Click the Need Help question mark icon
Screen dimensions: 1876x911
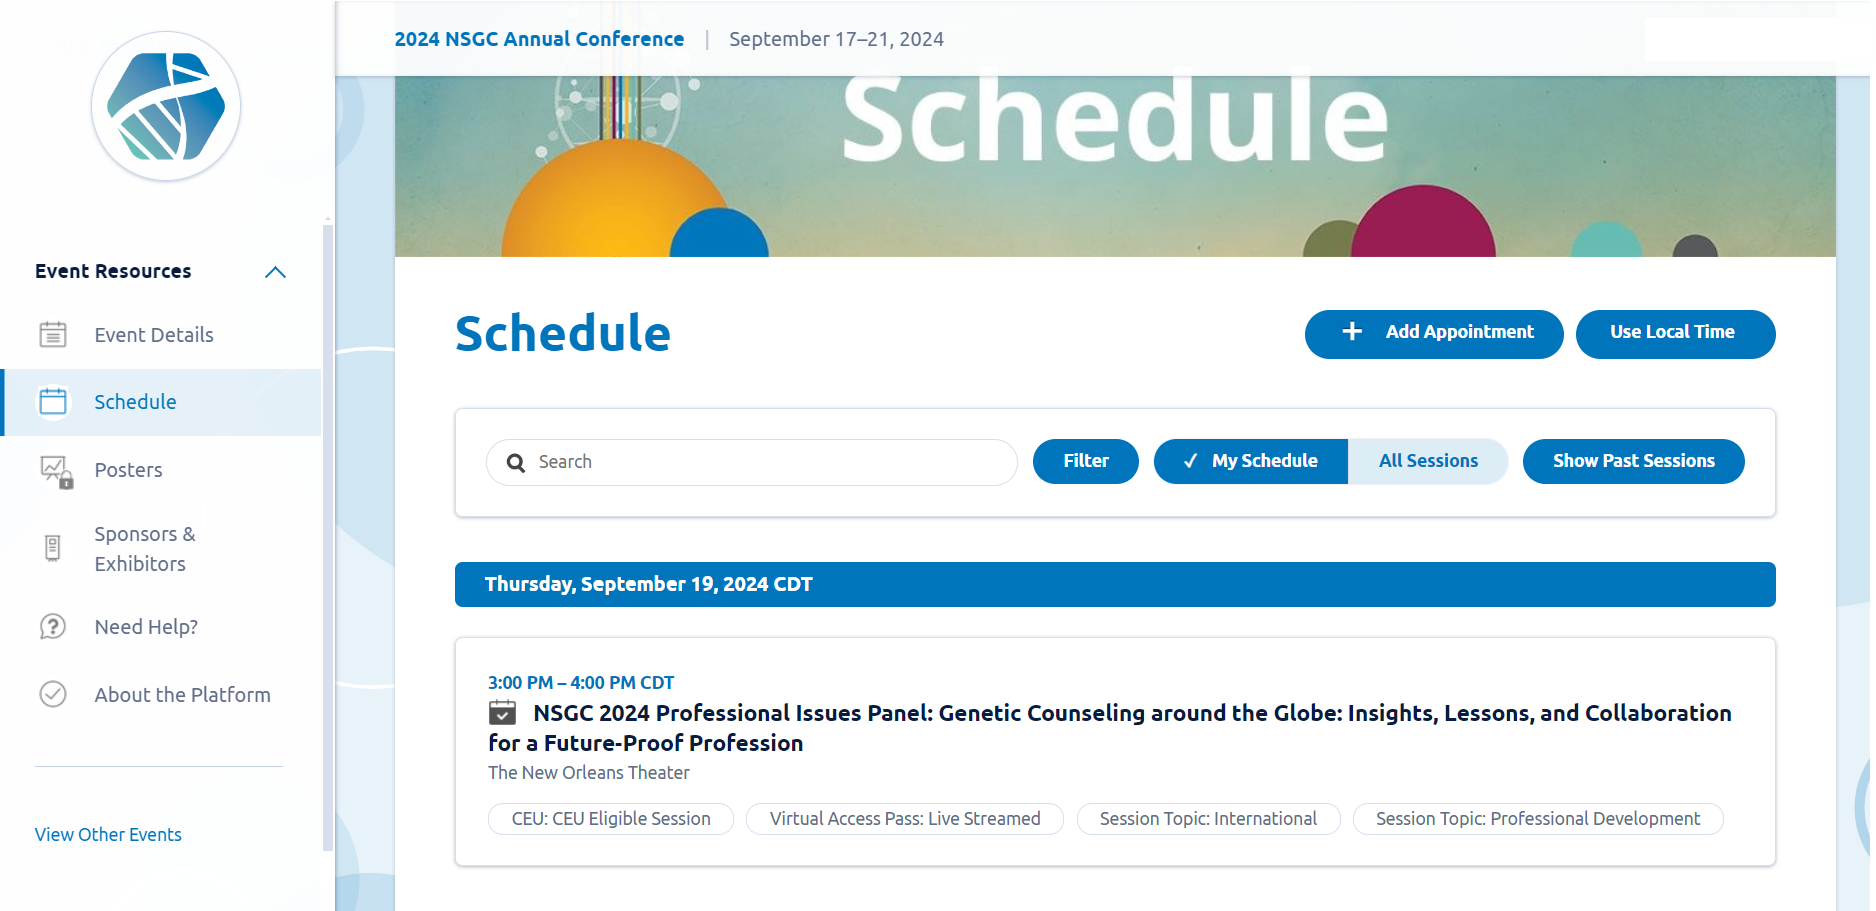point(53,627)
